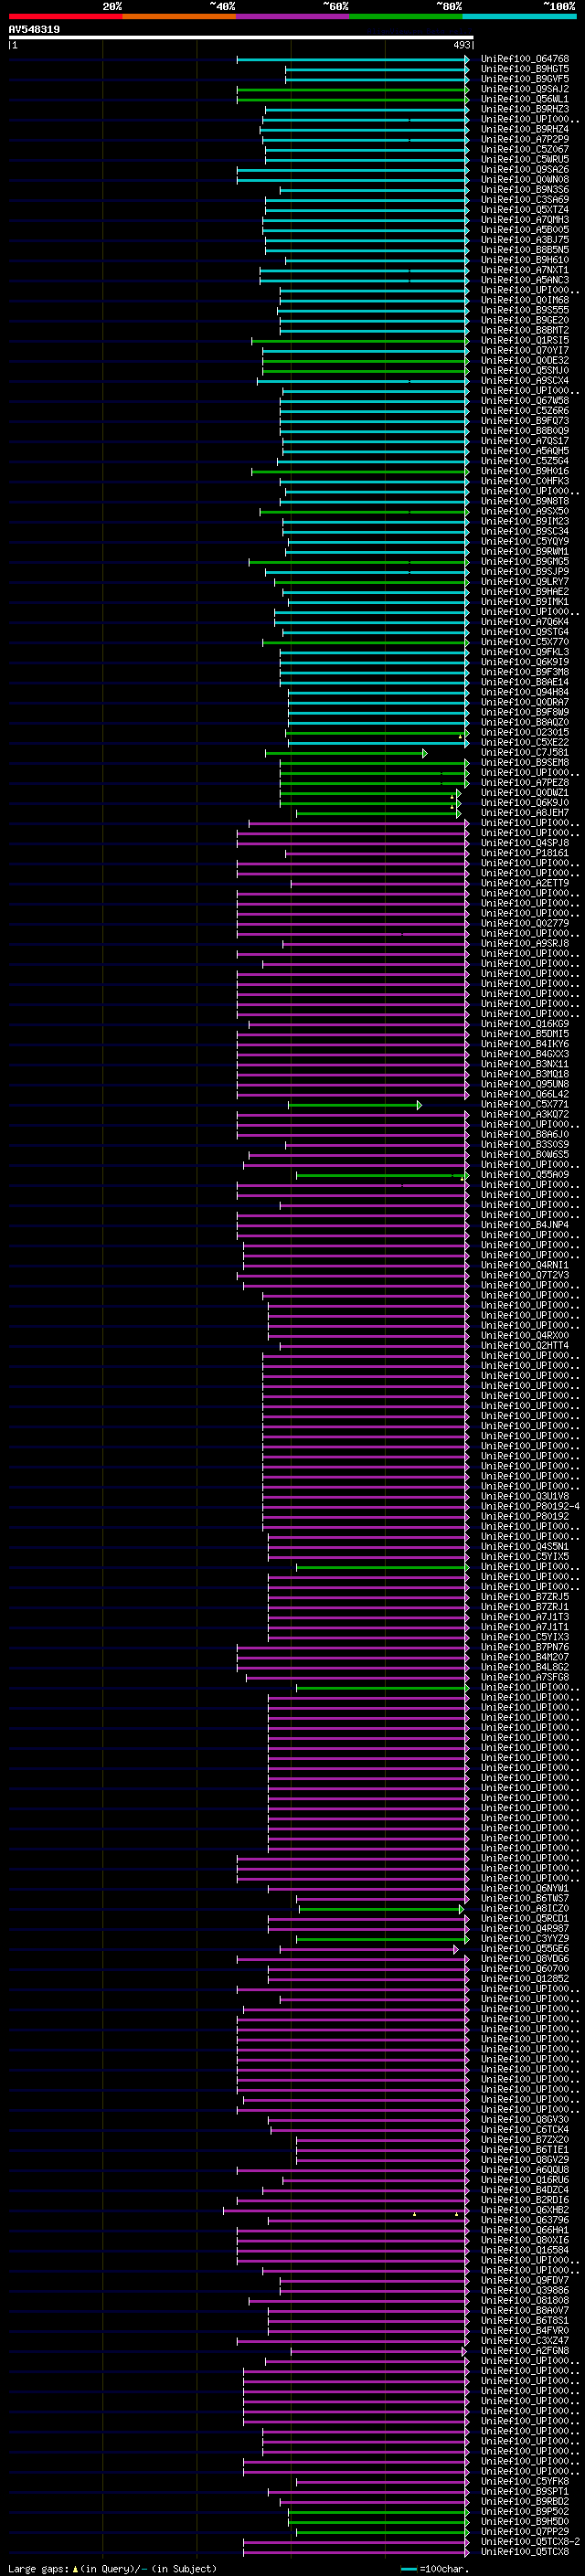Click the green ~80% identity legend segment
The image size is (585, 2576).
pyautogui.click(x=406, y=16)
